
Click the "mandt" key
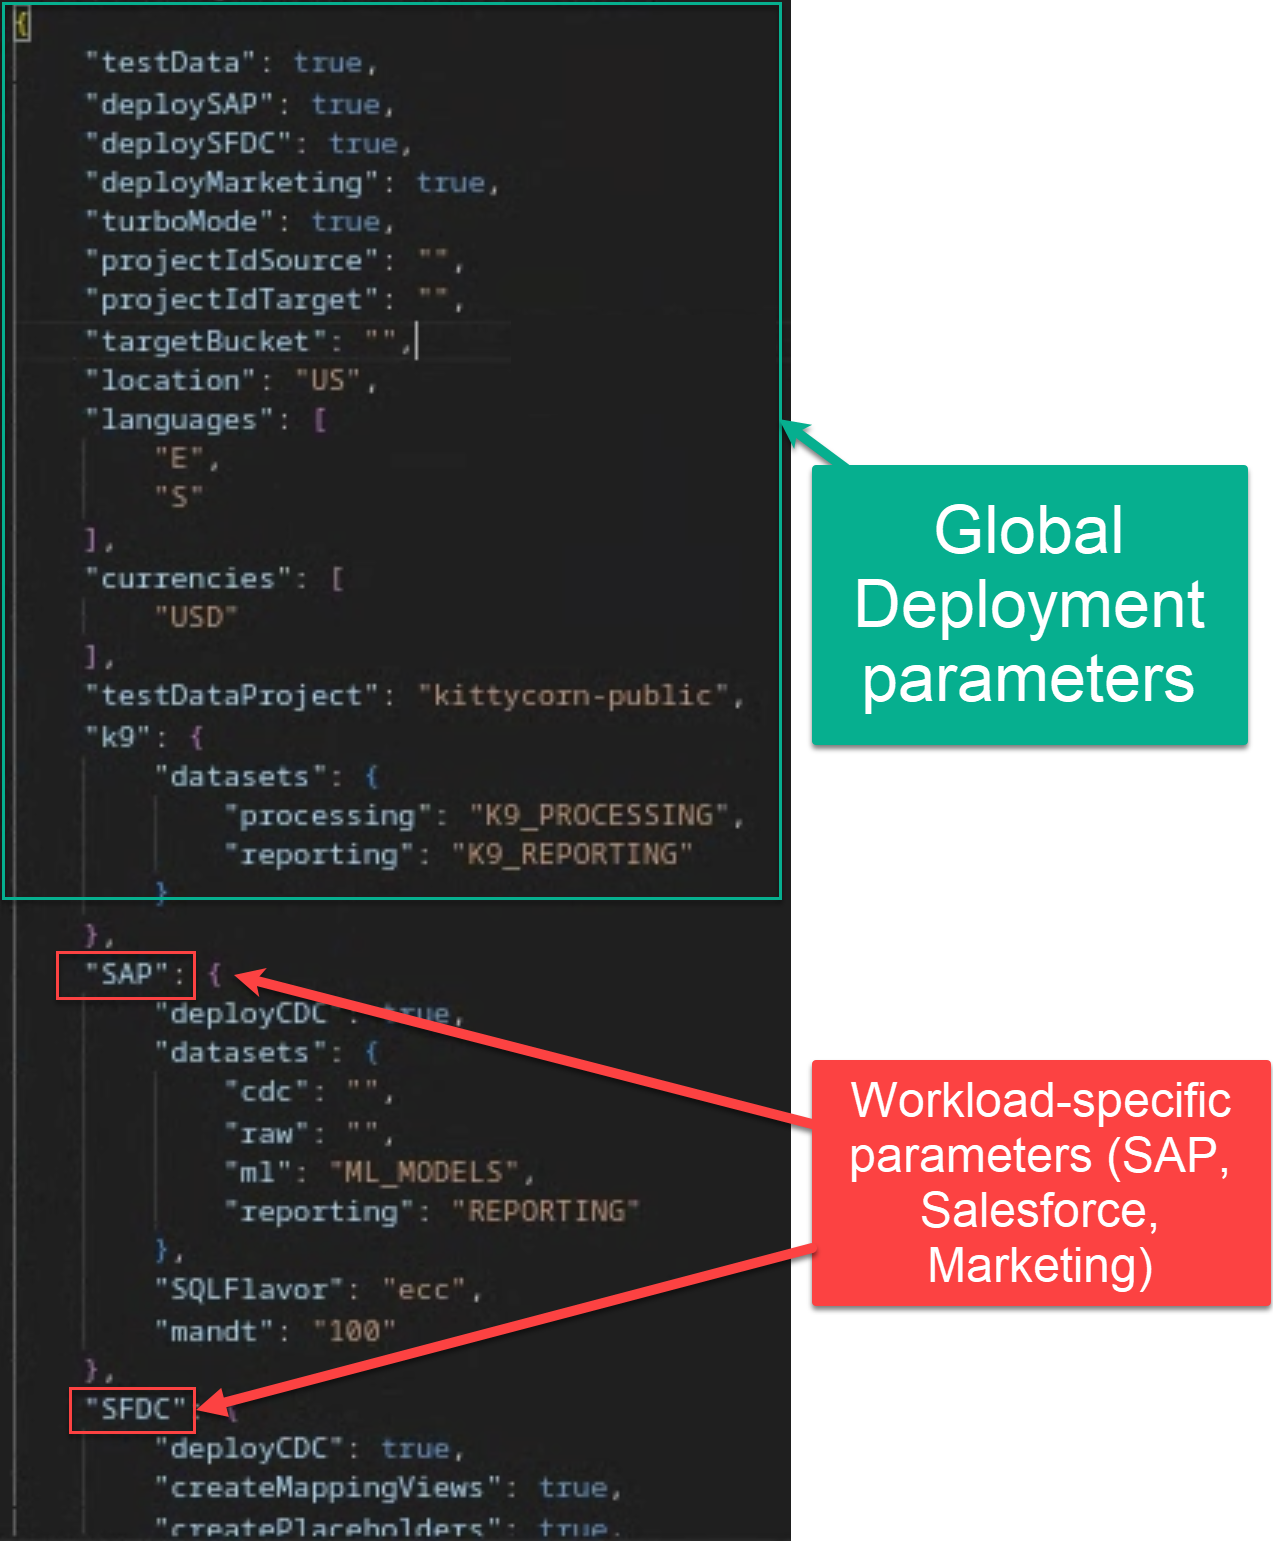pos(213,1332)
